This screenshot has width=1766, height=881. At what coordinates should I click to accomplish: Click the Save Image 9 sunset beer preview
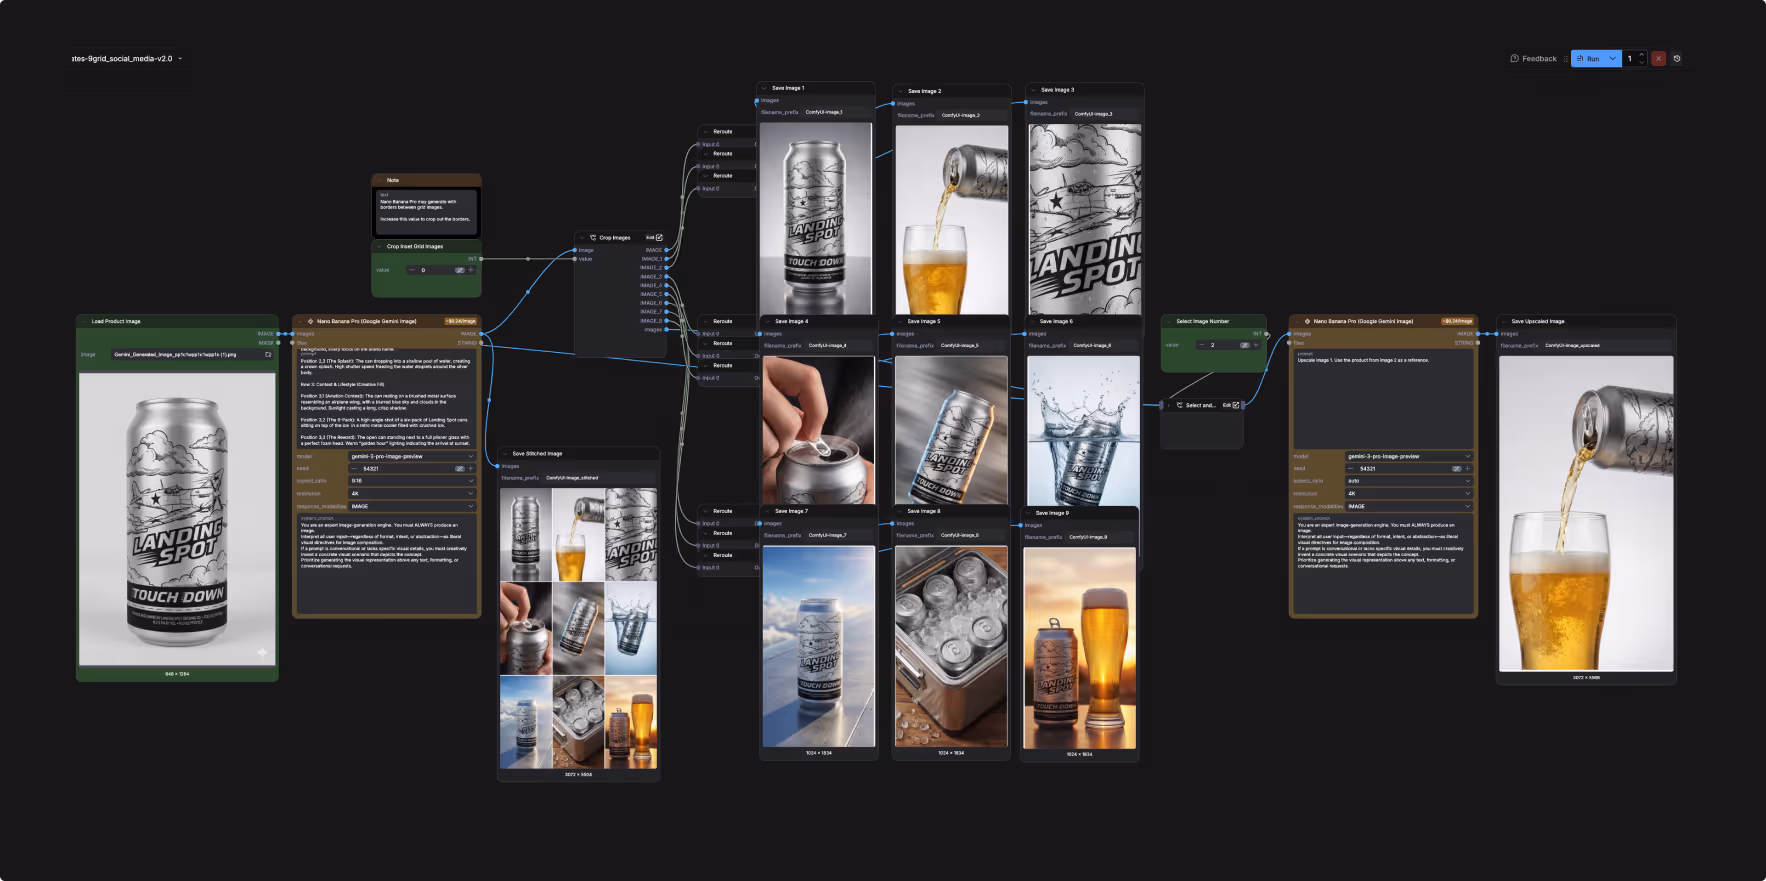[1080, 647]
